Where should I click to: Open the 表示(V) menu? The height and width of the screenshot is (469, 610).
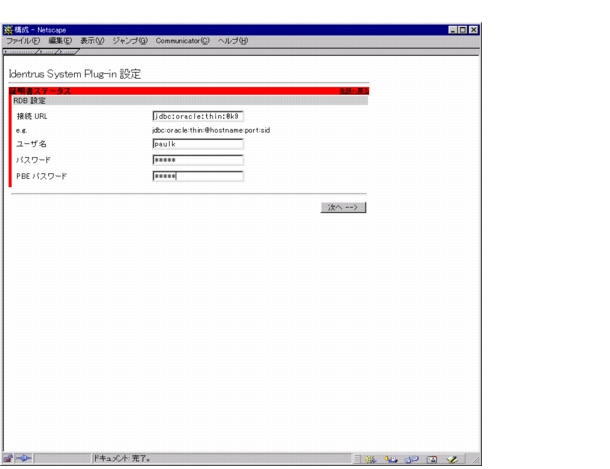click(x=92, y=41)
